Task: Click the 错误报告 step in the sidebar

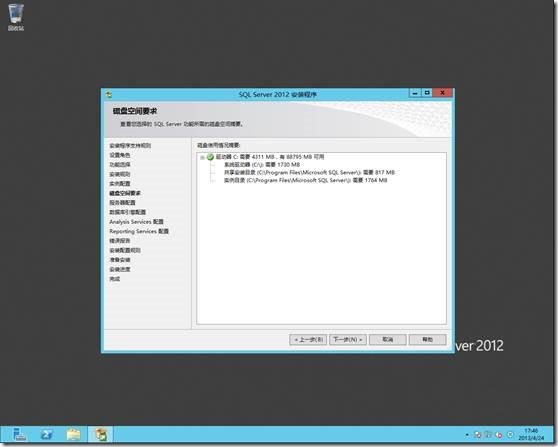Action: coord(120,241)
